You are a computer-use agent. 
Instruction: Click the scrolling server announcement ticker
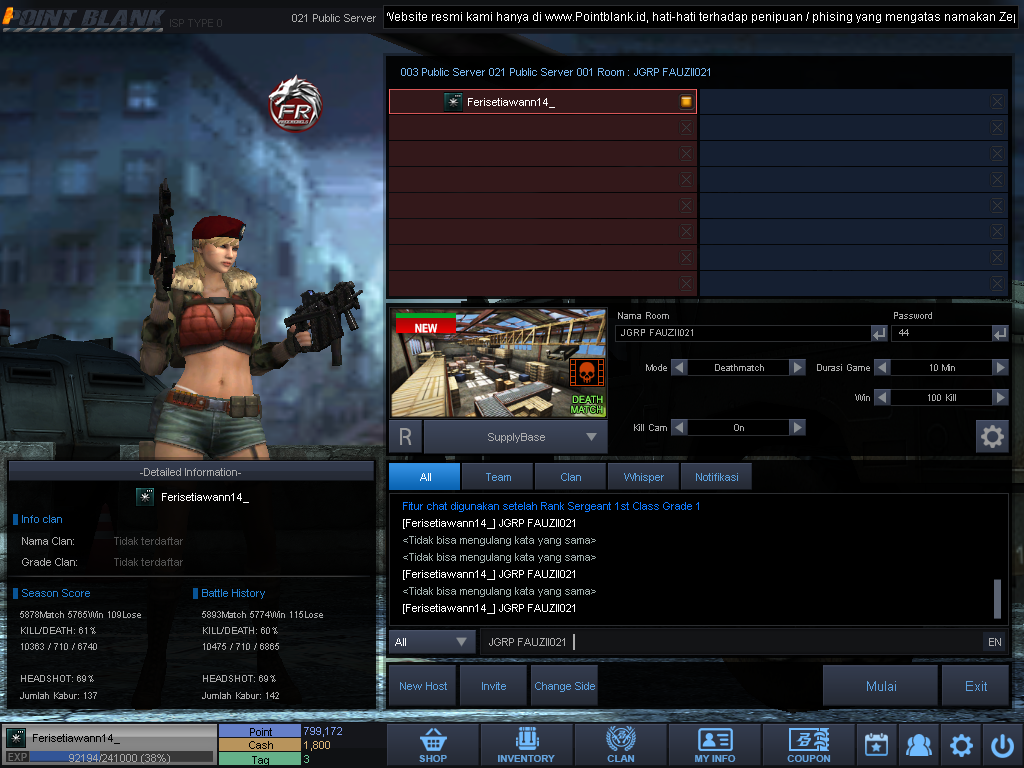click(x=700, y=17)
